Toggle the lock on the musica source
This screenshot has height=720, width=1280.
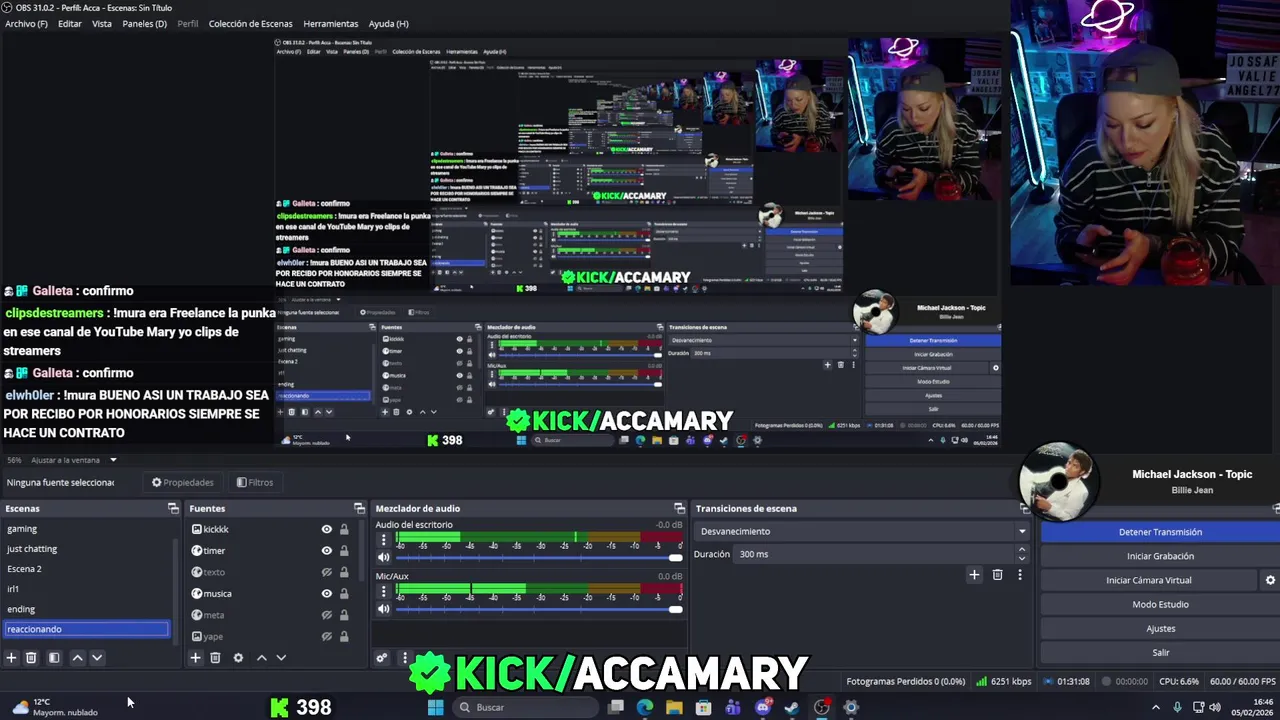pos(344,594)
